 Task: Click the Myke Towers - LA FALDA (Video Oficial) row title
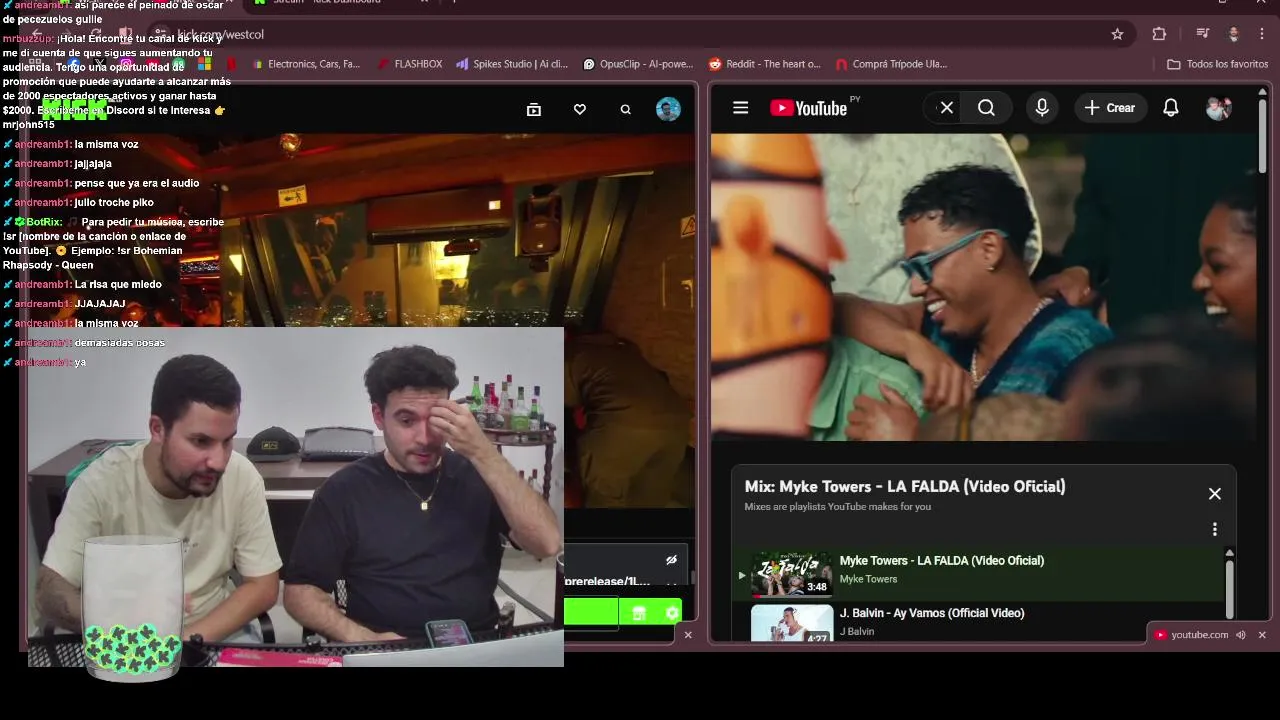coord(942,561)
